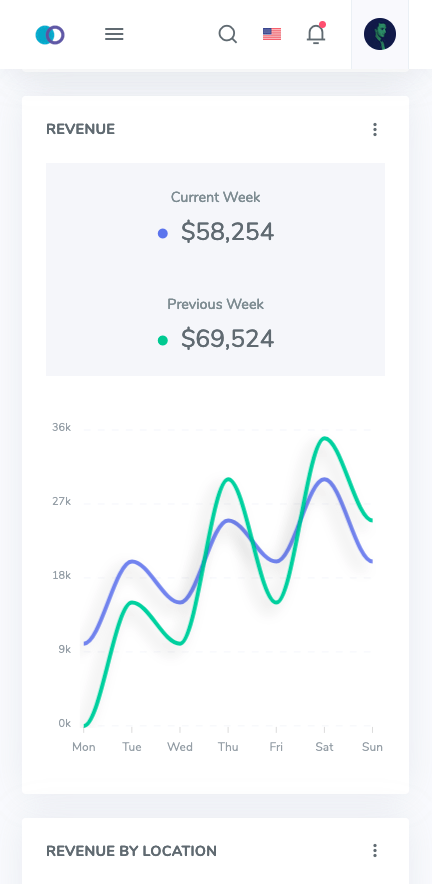This screenshot has height=884, width=432.
Task: Open the US flag language selector
Action: (272, 34)
